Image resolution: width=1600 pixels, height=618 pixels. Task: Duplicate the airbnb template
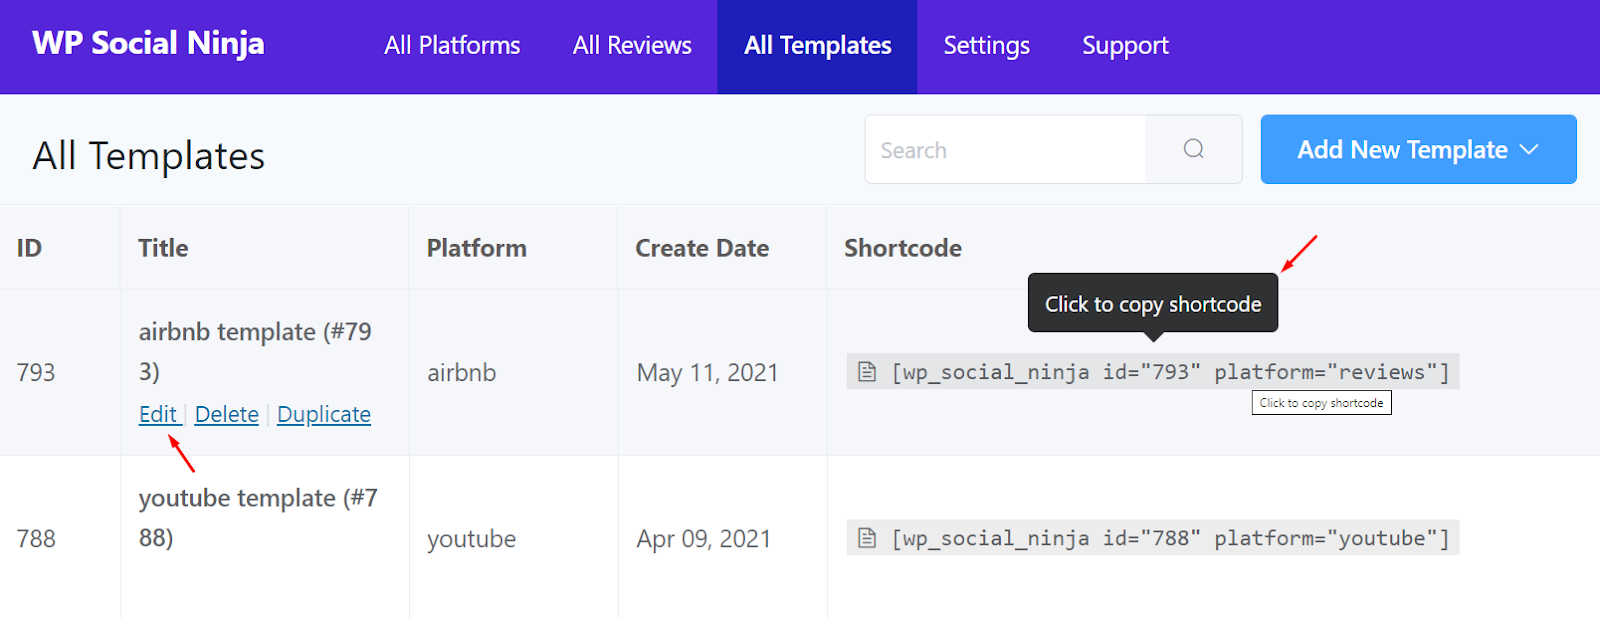[324, 414]
